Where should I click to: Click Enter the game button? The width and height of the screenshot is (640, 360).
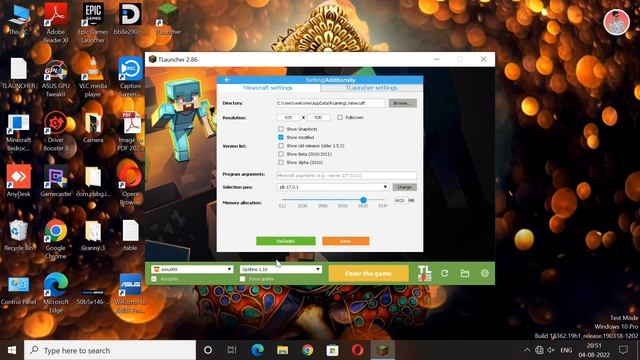click(368, 273)
